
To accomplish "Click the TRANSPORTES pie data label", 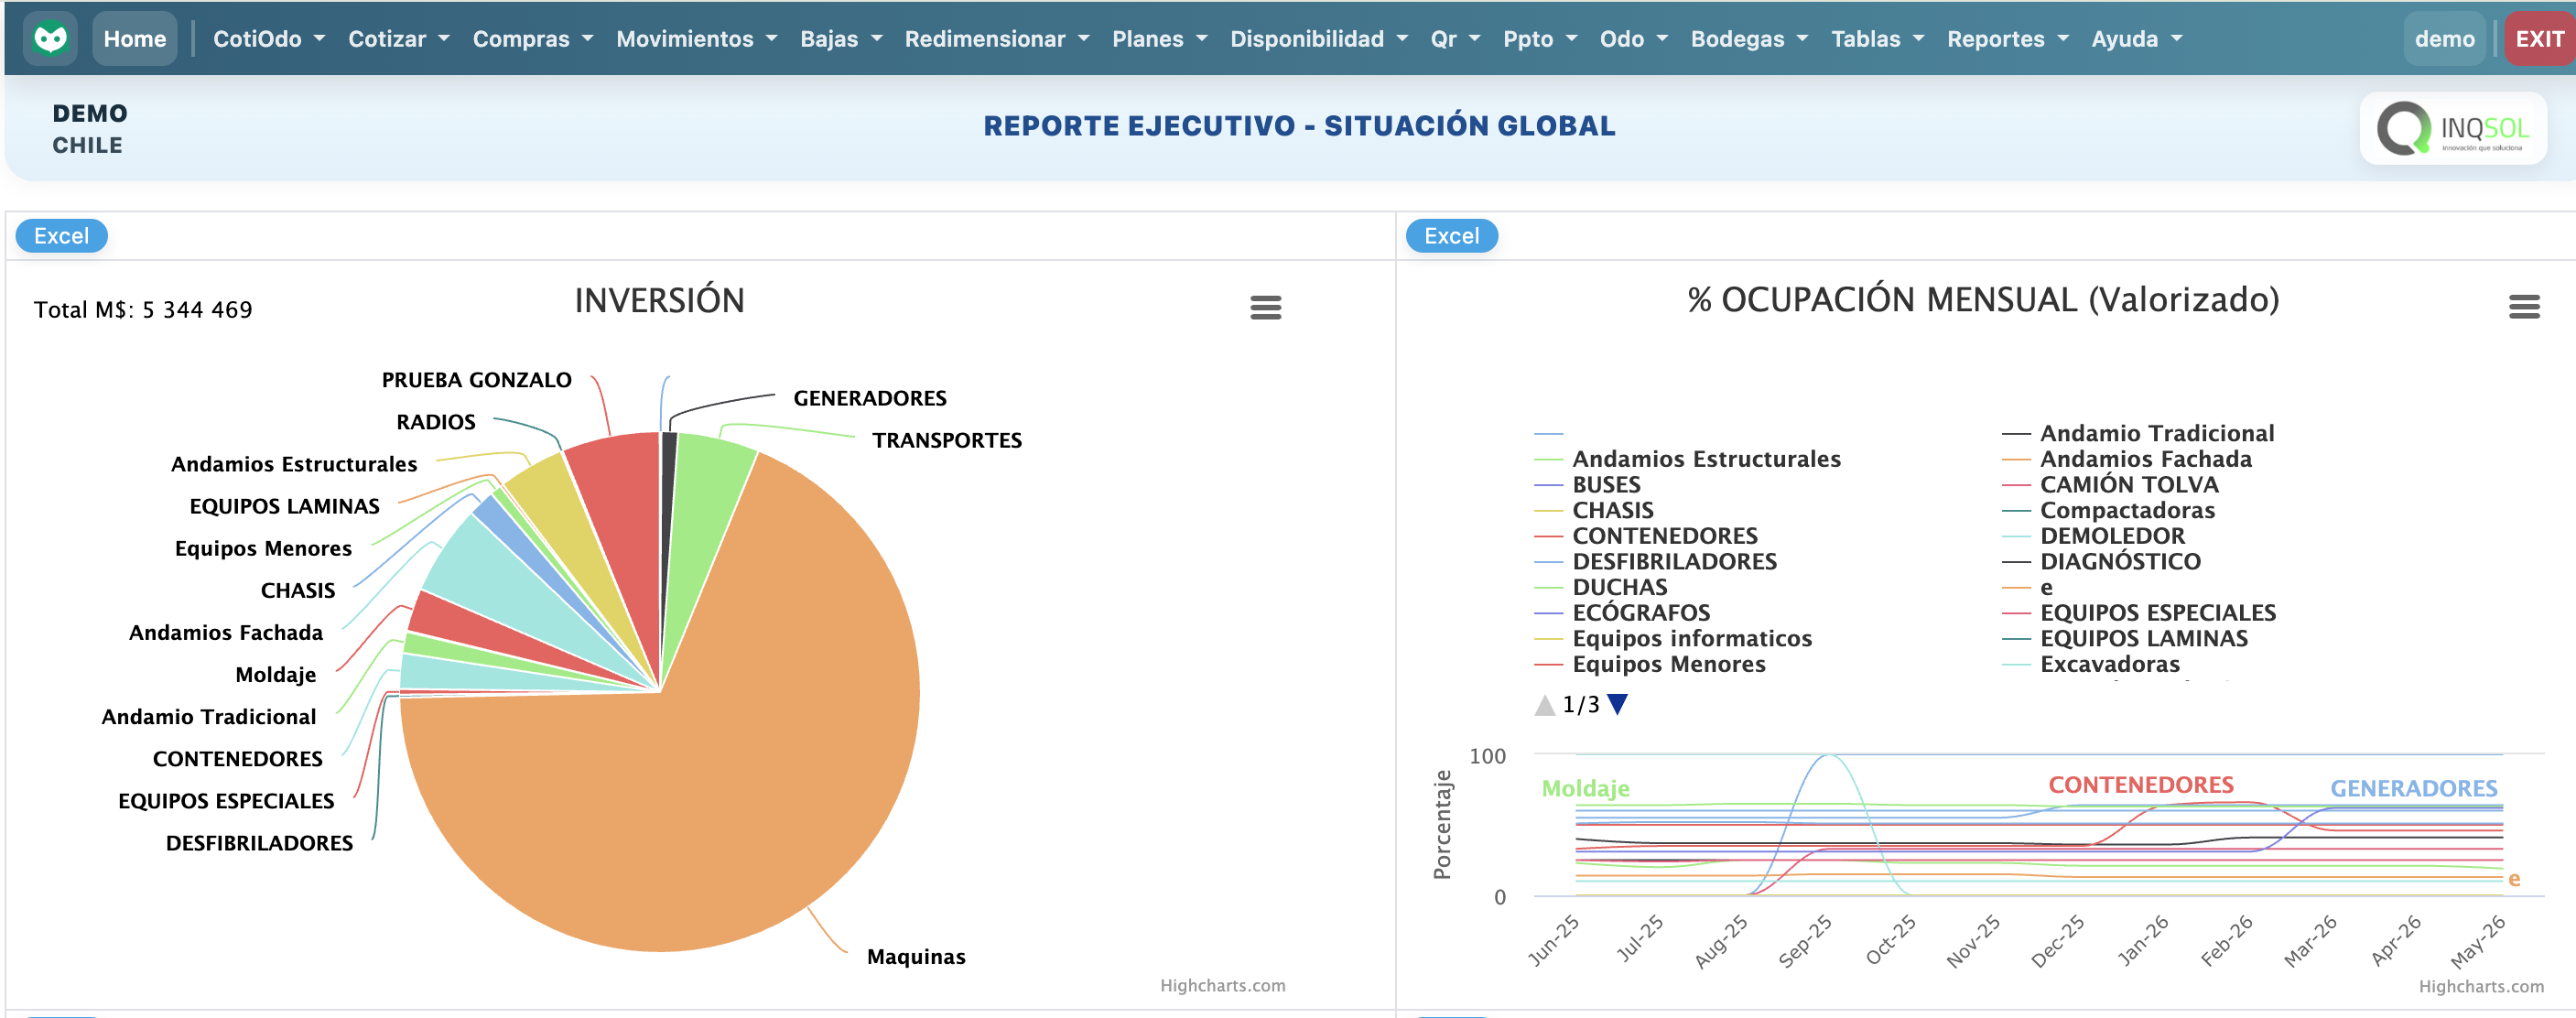I will pyautogui.click(x=947, y=440).
